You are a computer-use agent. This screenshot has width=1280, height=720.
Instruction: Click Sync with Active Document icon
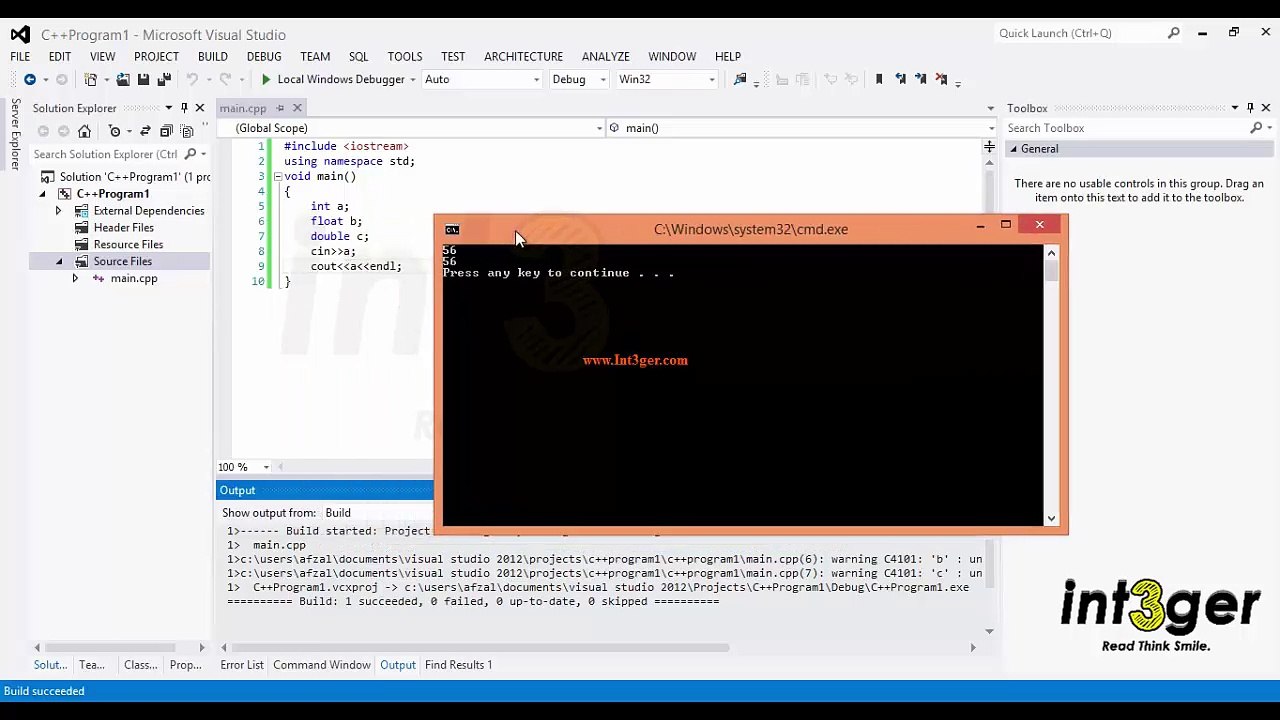coord(145,131)
